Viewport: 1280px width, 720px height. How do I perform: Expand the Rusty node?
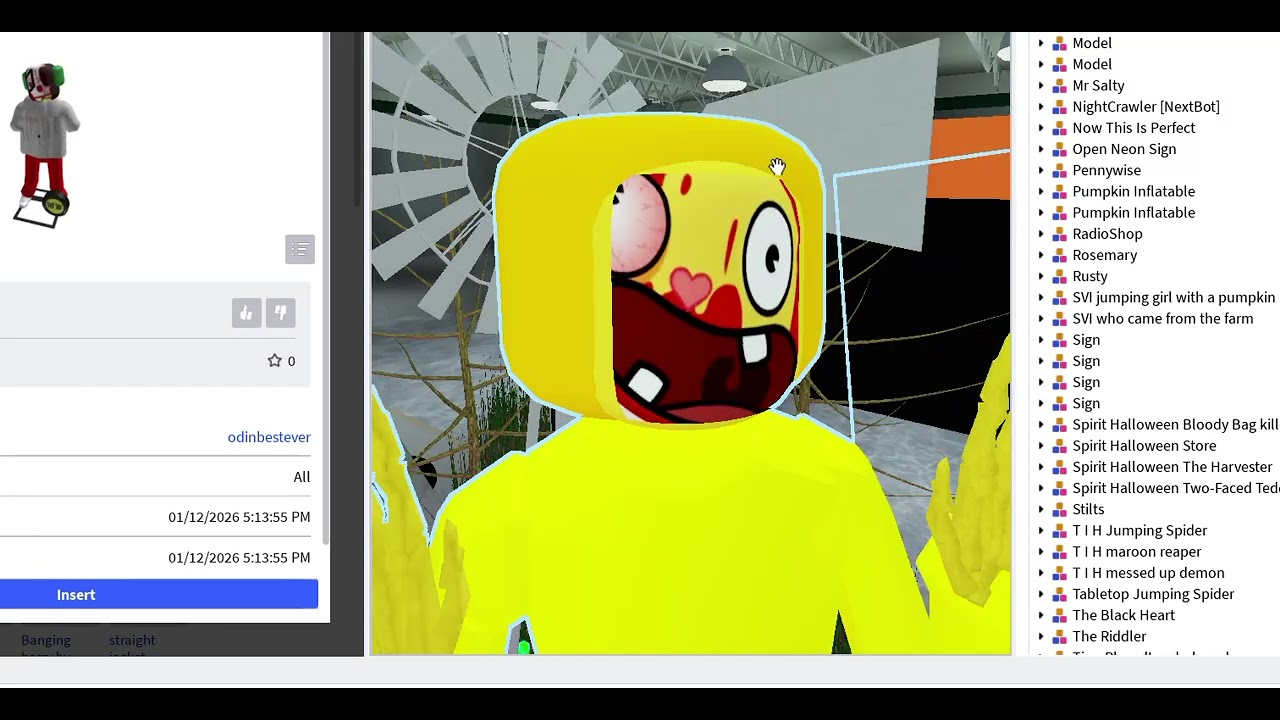1041,277
